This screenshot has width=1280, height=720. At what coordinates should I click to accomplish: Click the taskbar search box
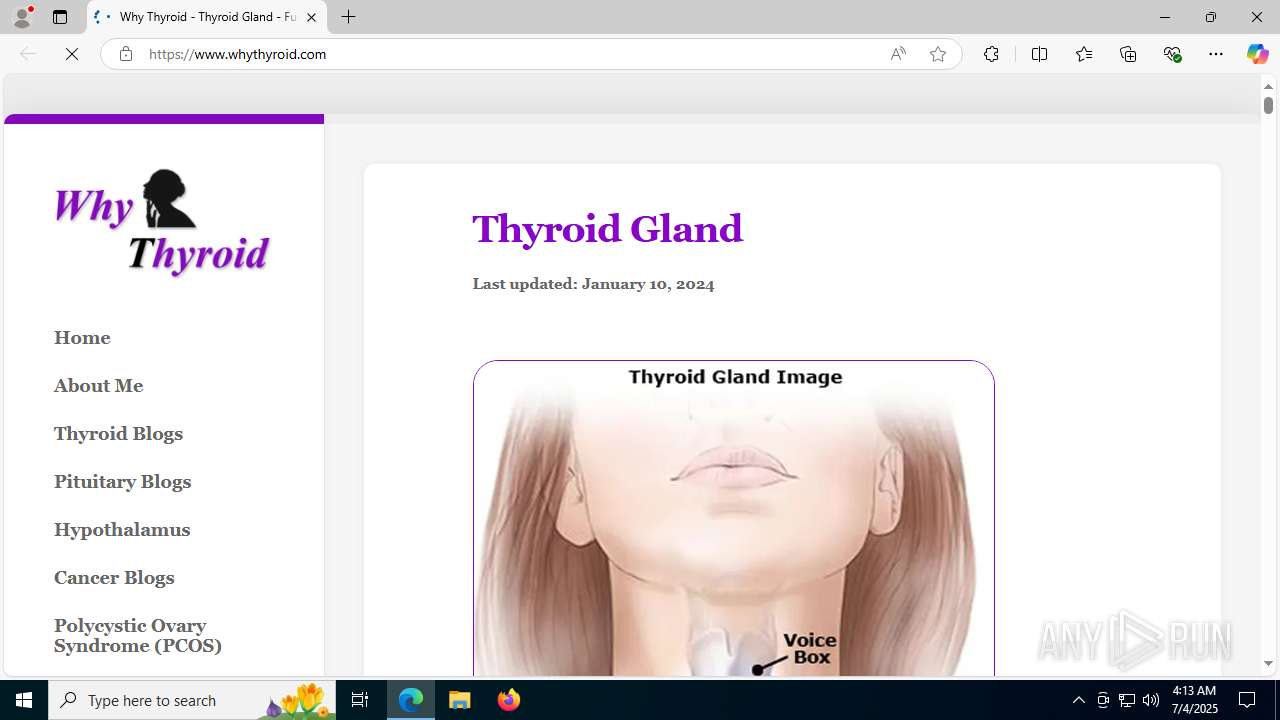(x=191, y=700)
